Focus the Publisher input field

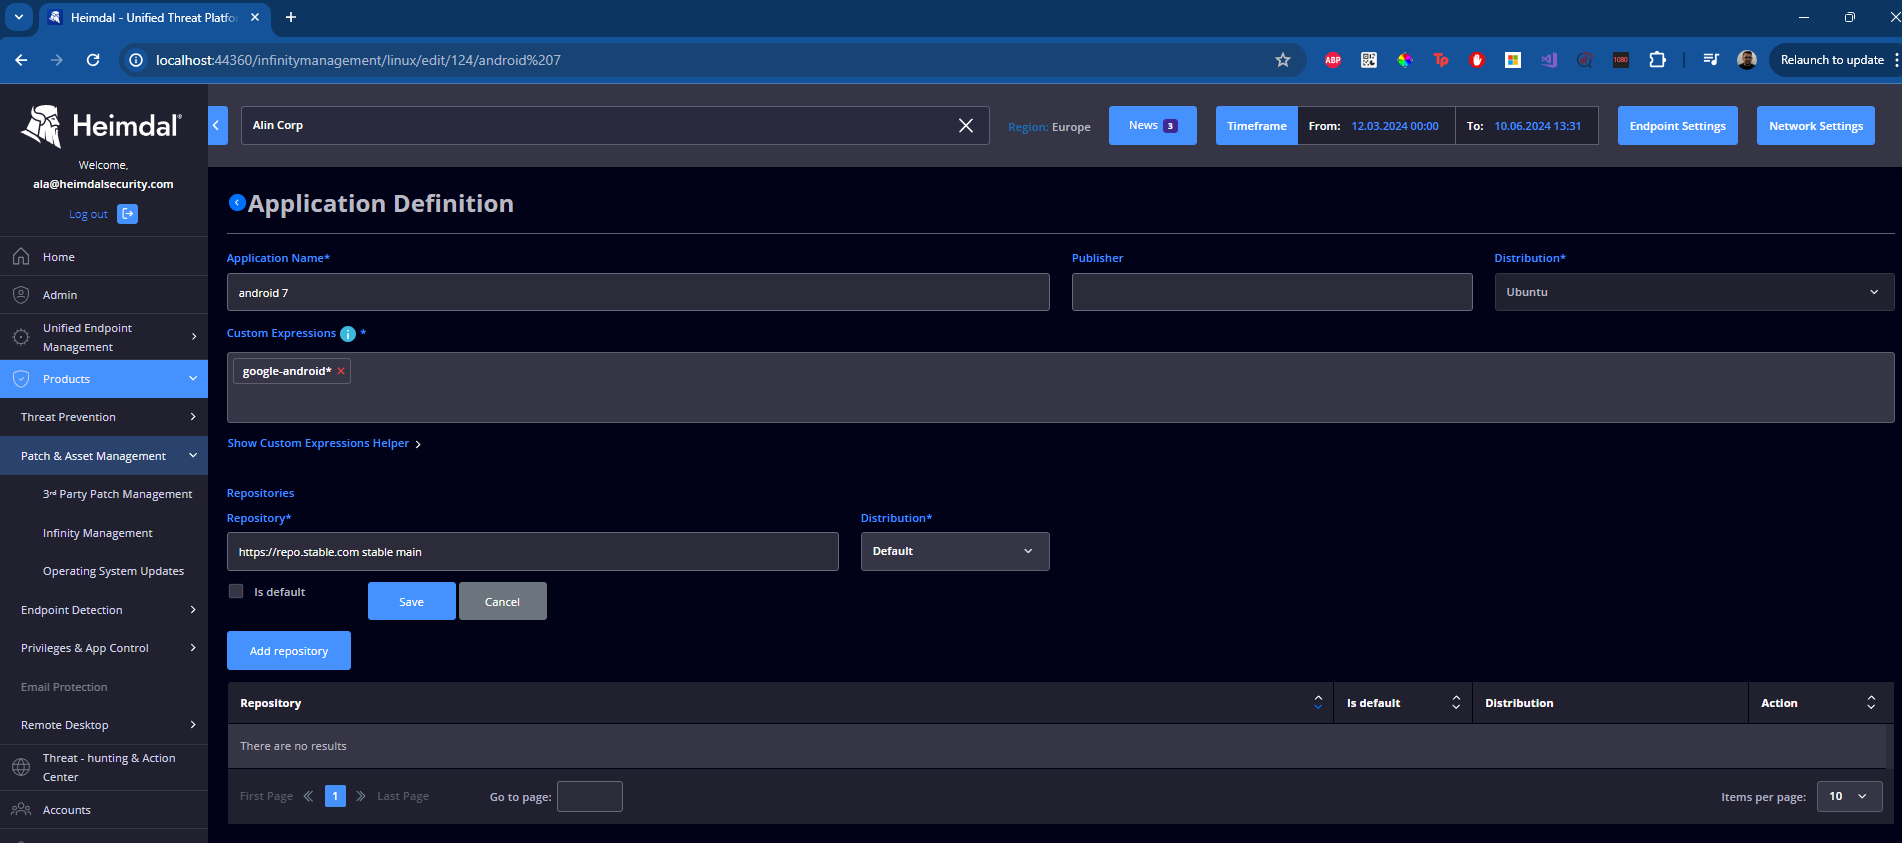pos(1272,292)
